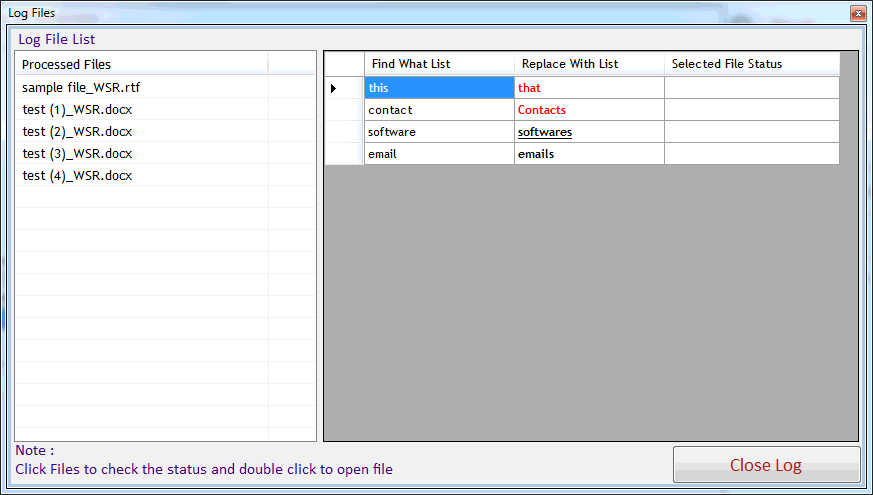This screenshot has width=873, height=495.
Task: Select the 'email' find cell
Action: (x=439, y=154)
